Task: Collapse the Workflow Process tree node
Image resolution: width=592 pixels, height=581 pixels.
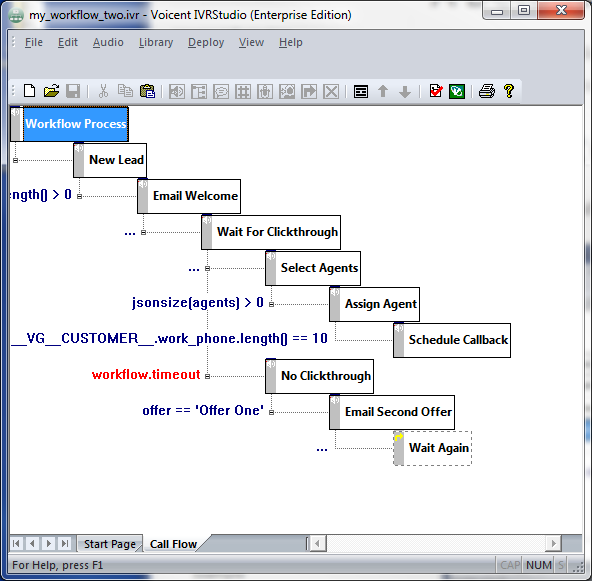Action: pos(15,160)
